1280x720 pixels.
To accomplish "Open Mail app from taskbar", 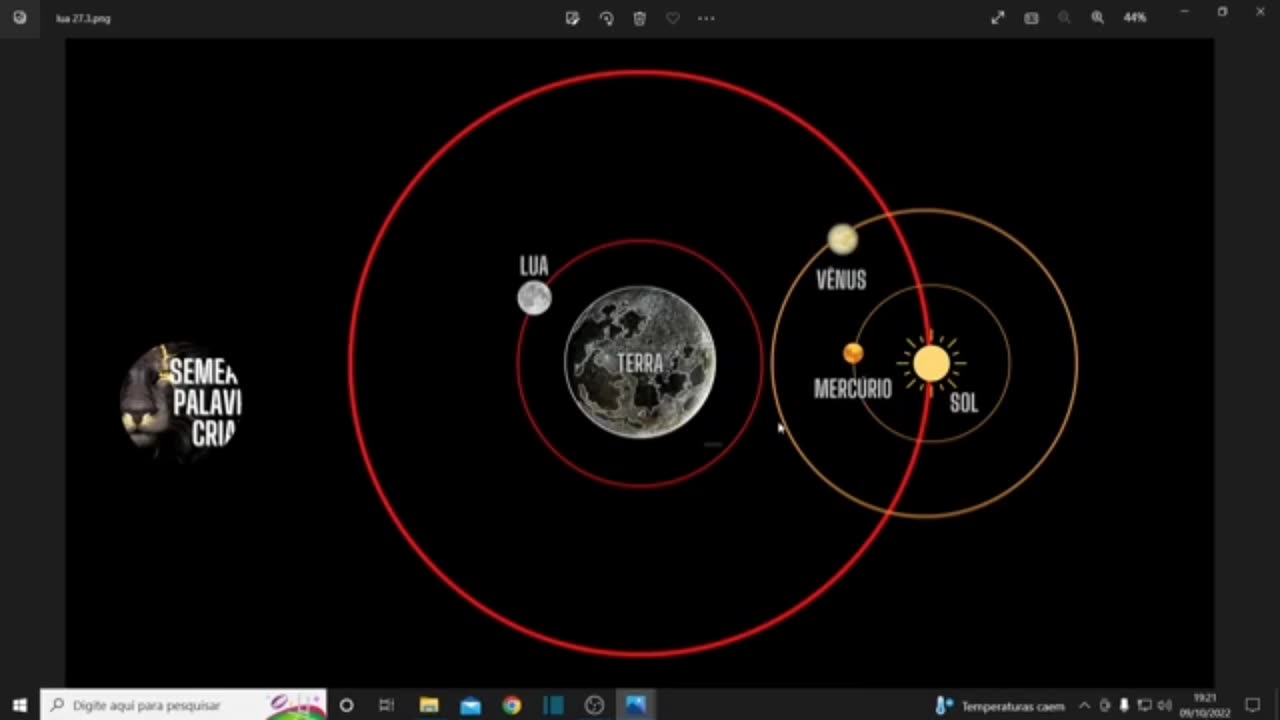I will coord(470,705).
